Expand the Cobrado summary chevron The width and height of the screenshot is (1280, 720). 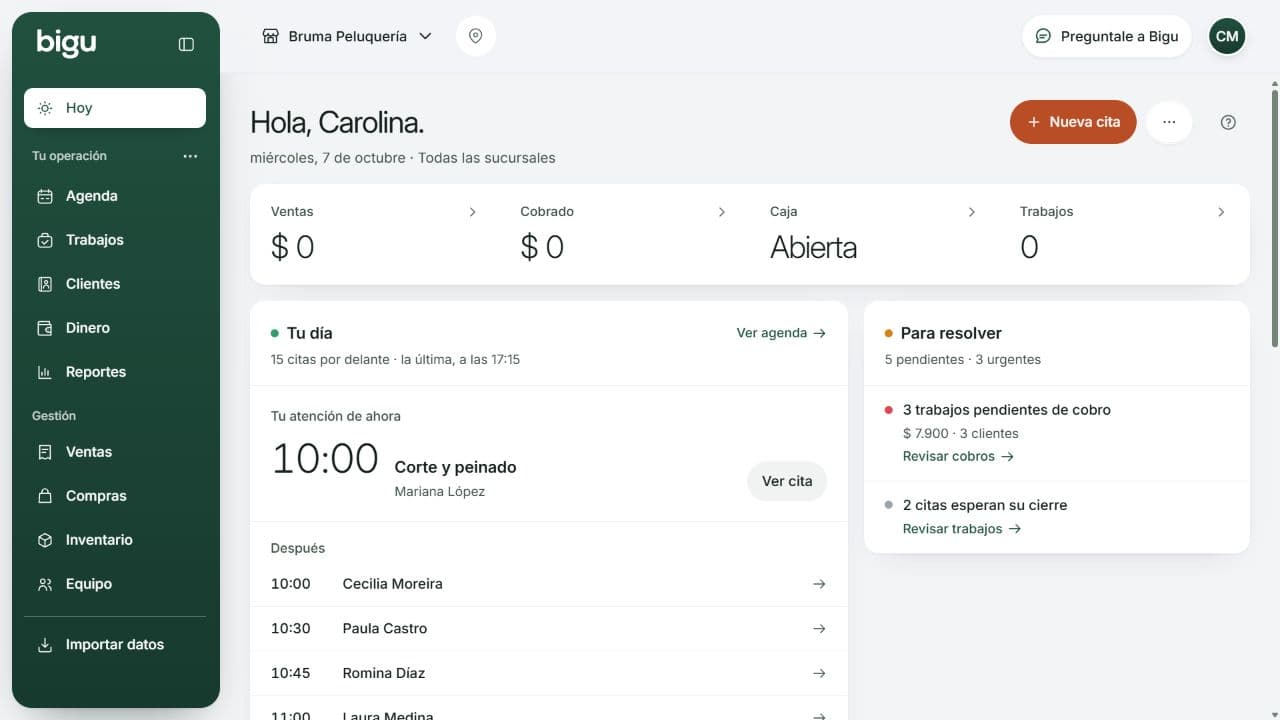tap(722, 212)
